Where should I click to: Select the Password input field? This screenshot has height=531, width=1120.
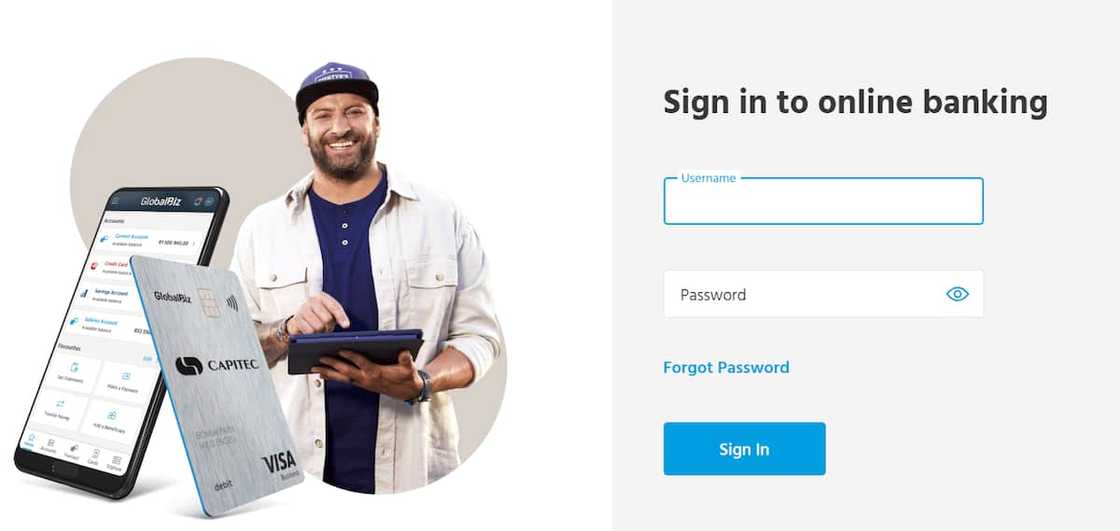823,294
